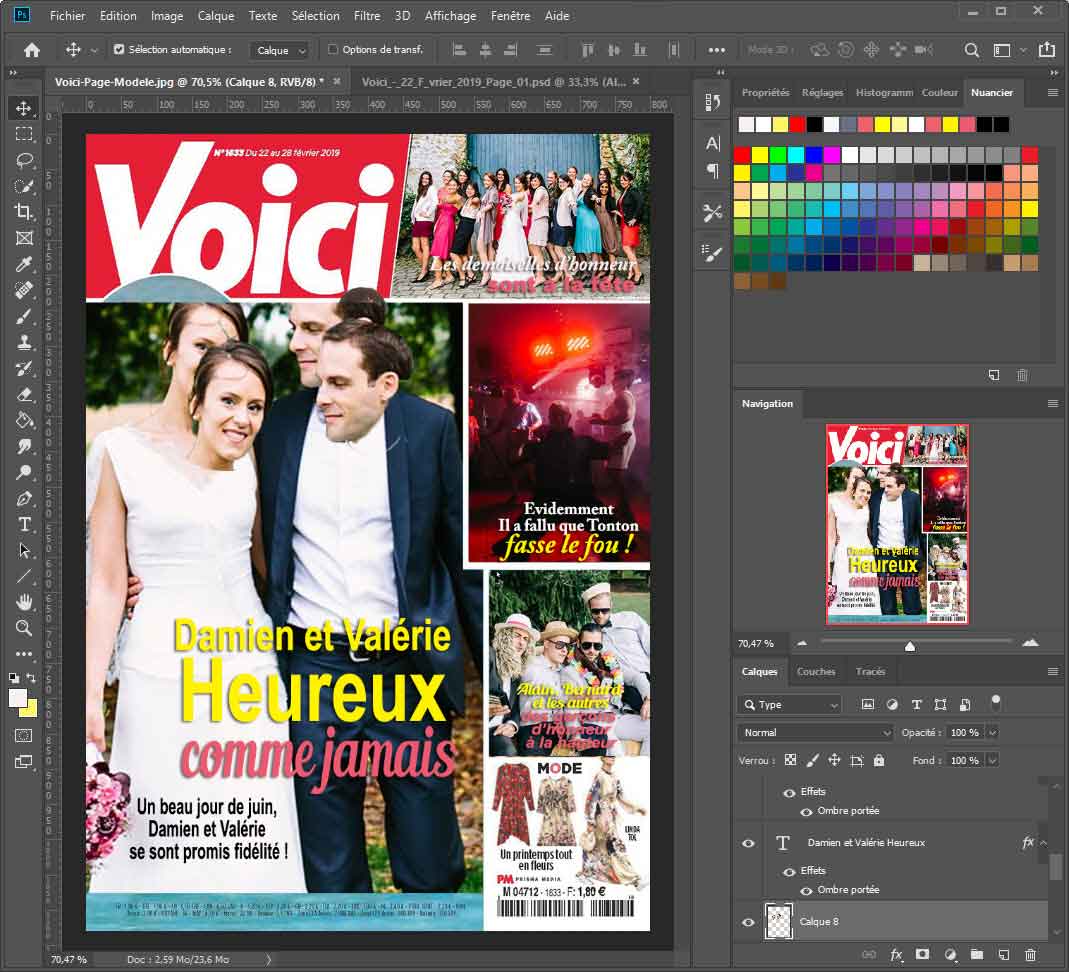Activate the Hand tool
The image size is (1069, 972).
24,602
